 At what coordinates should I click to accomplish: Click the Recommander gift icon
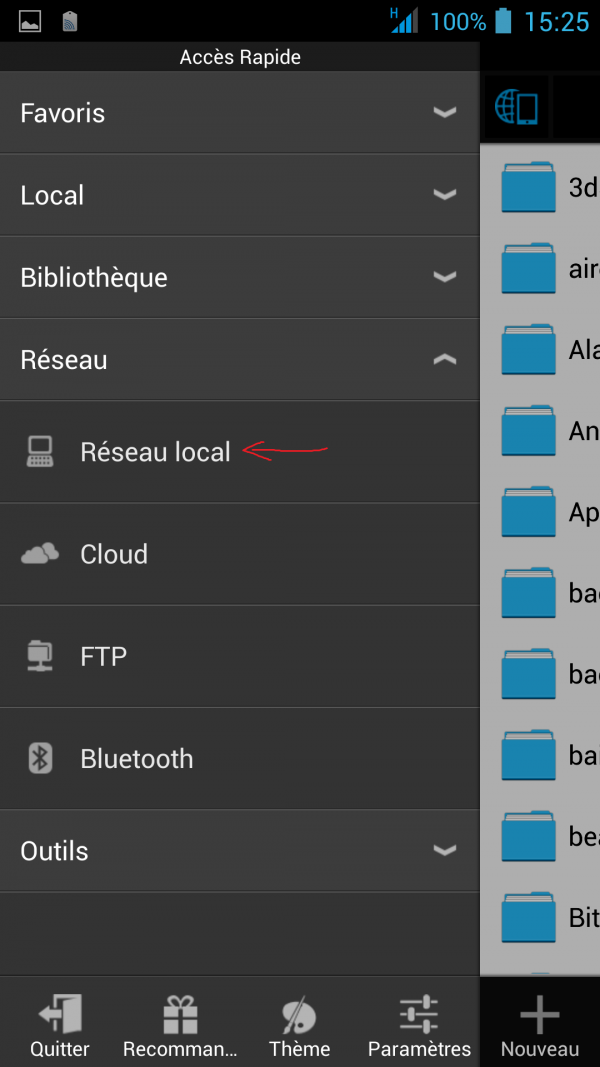[x=179, y=1013]
